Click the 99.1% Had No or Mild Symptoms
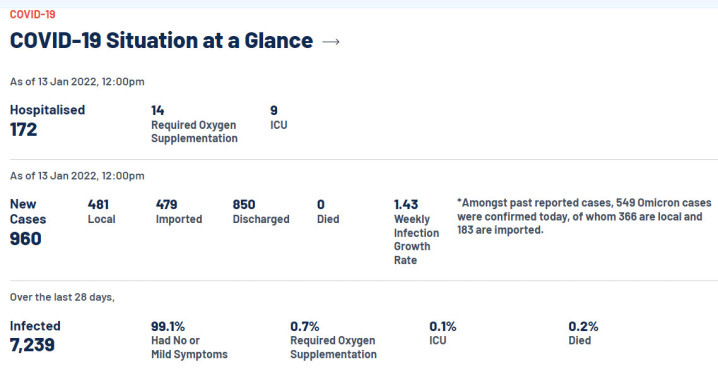 pyautogui.click(x=189, y=340)
